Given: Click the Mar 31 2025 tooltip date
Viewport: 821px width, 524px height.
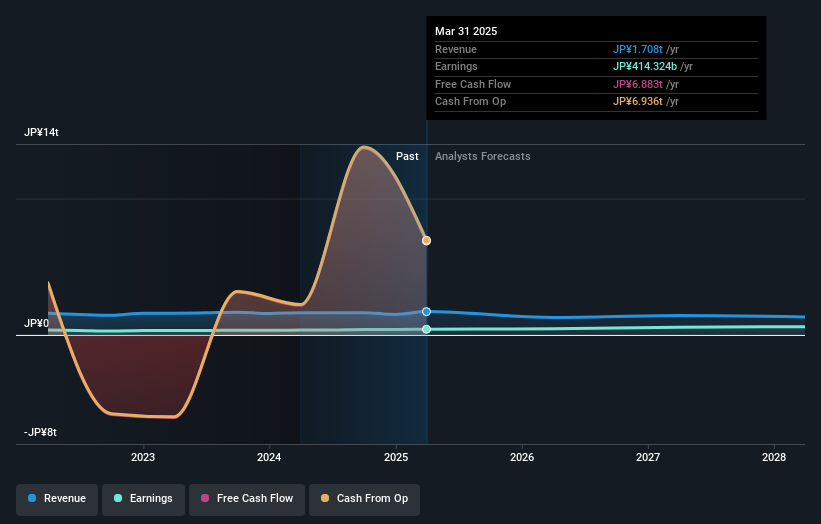Looking at the screenshot, I should click(x=466, y=31).
